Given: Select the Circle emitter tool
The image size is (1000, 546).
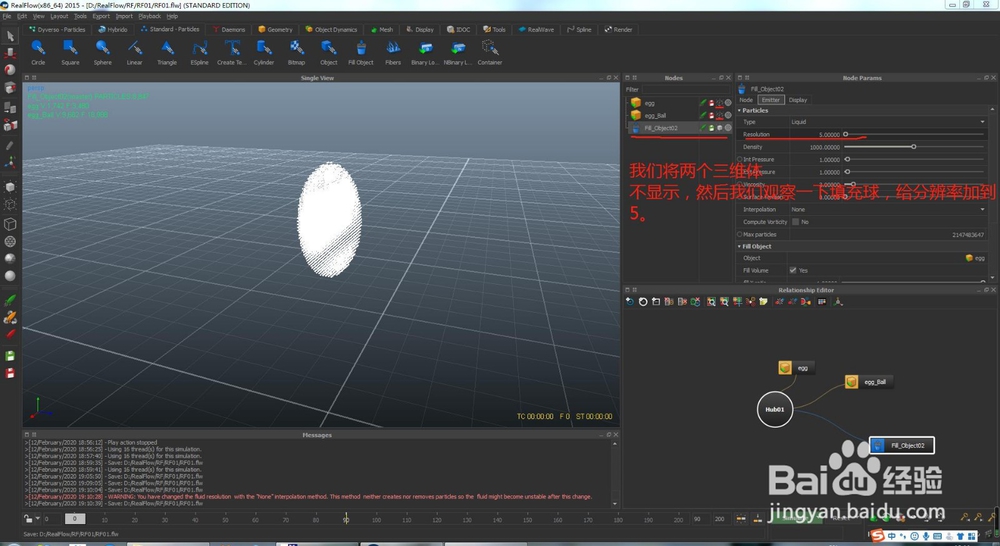Looking at the screenshot, I should pos(38,52).
